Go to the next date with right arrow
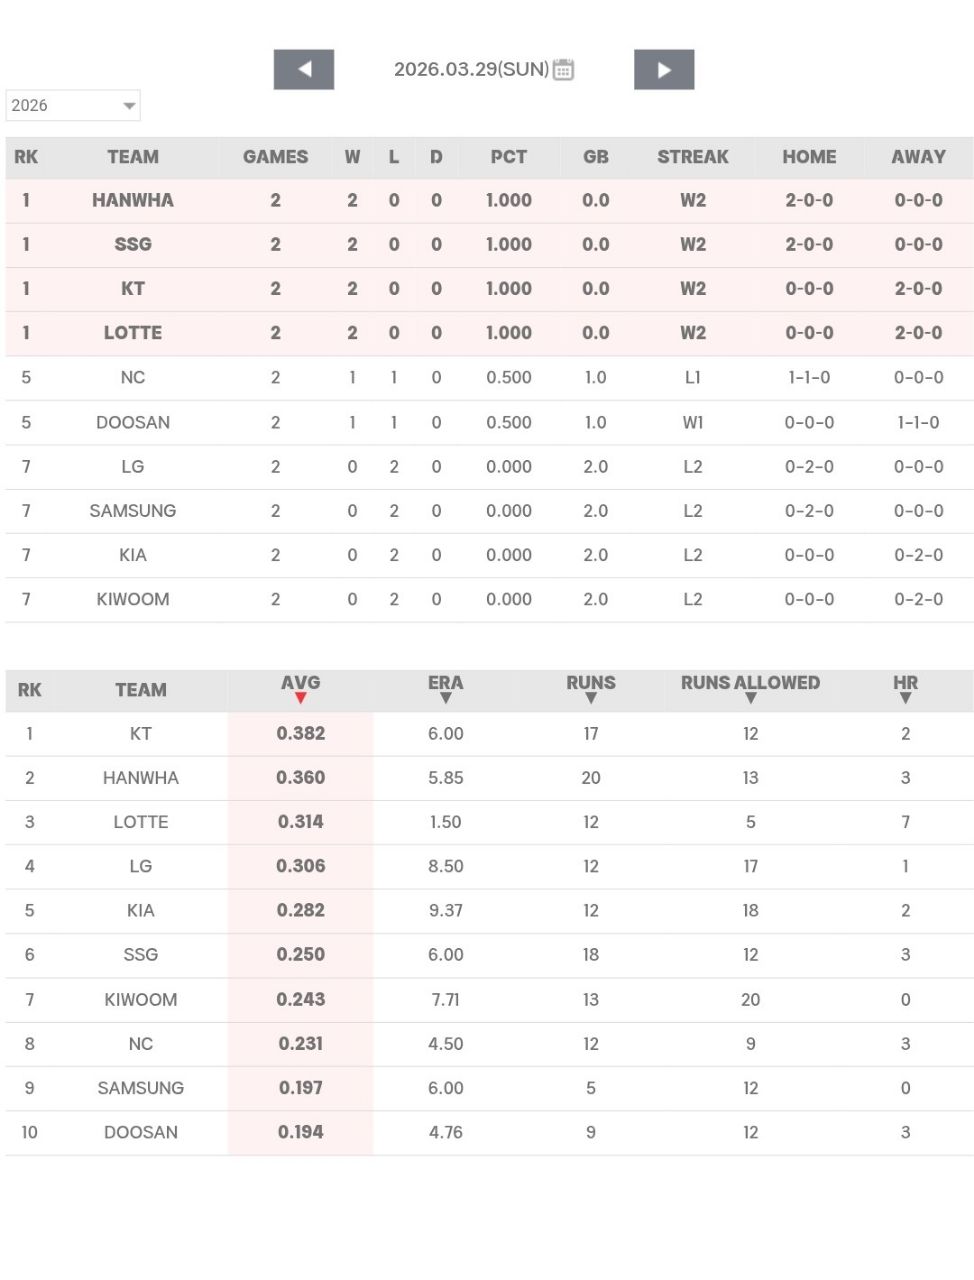 pos(664,70)
